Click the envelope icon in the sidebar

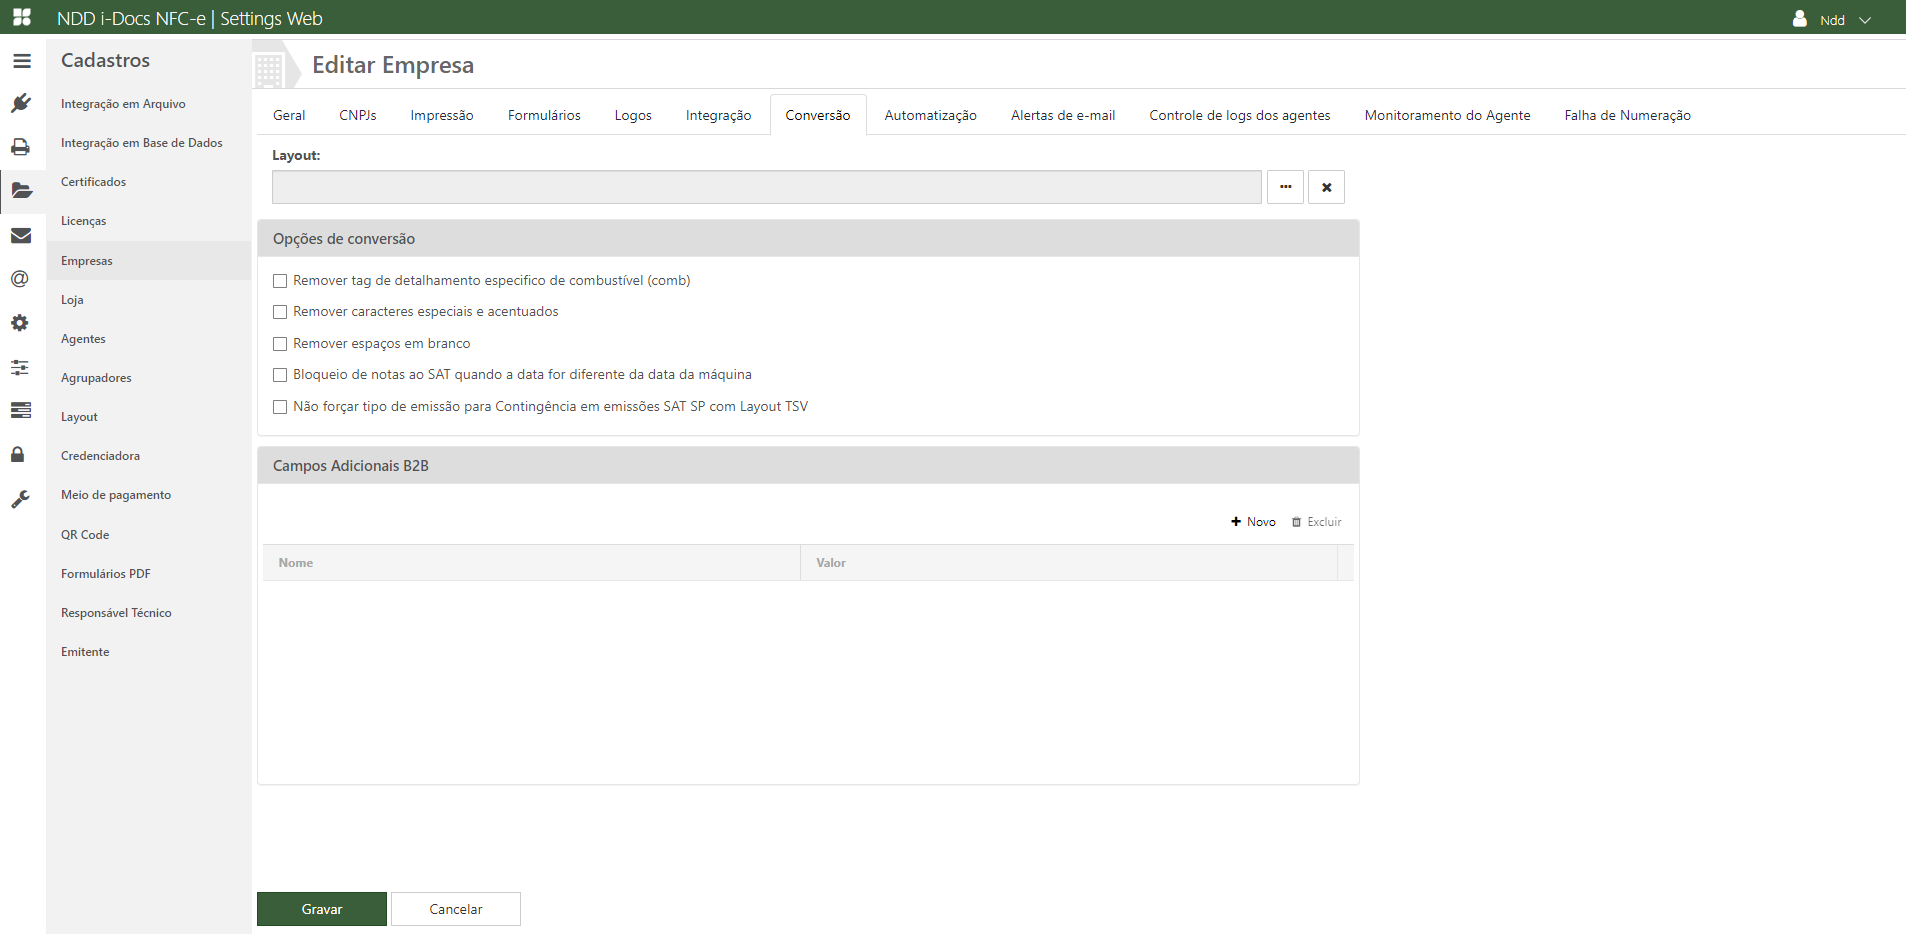point(21,235)
